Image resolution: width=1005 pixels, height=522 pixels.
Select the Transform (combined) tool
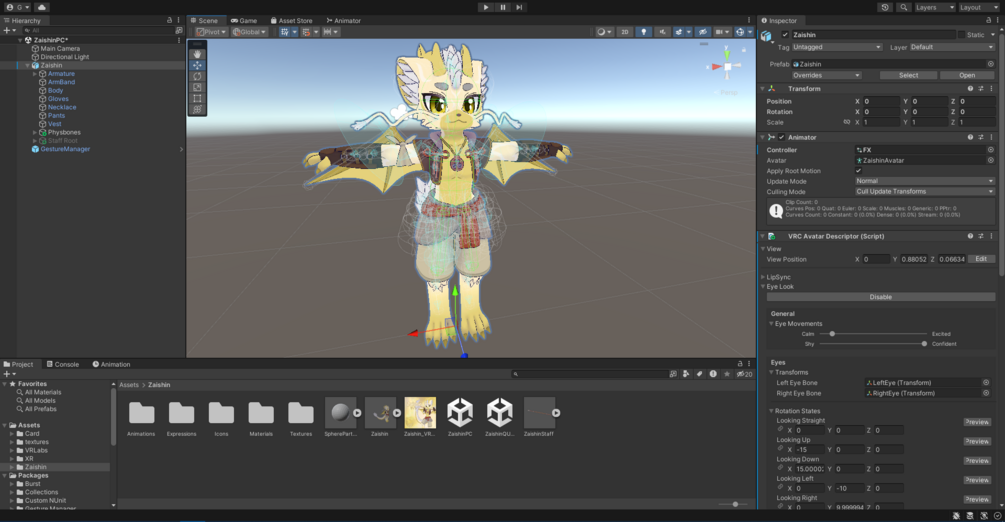(x=197, y=110)
